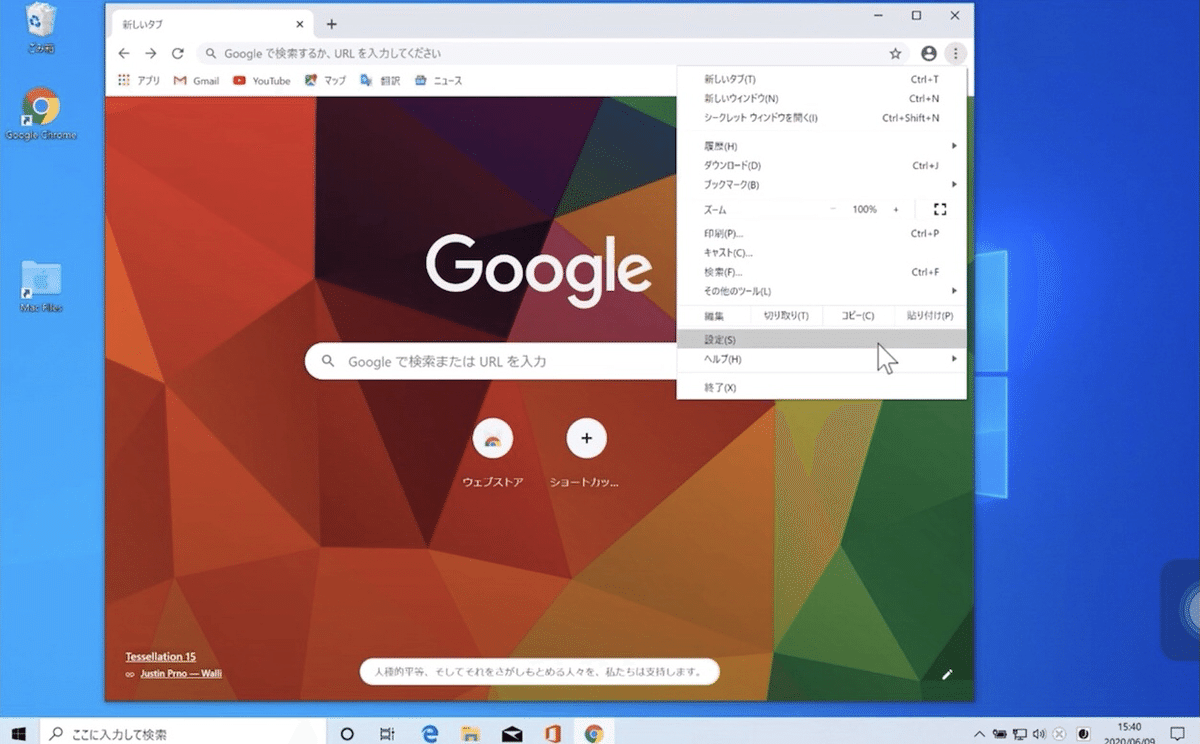Select the Google Chrome desktop shortcut
The height and width of the screenshot is (744, 1200).
[41, 114]
